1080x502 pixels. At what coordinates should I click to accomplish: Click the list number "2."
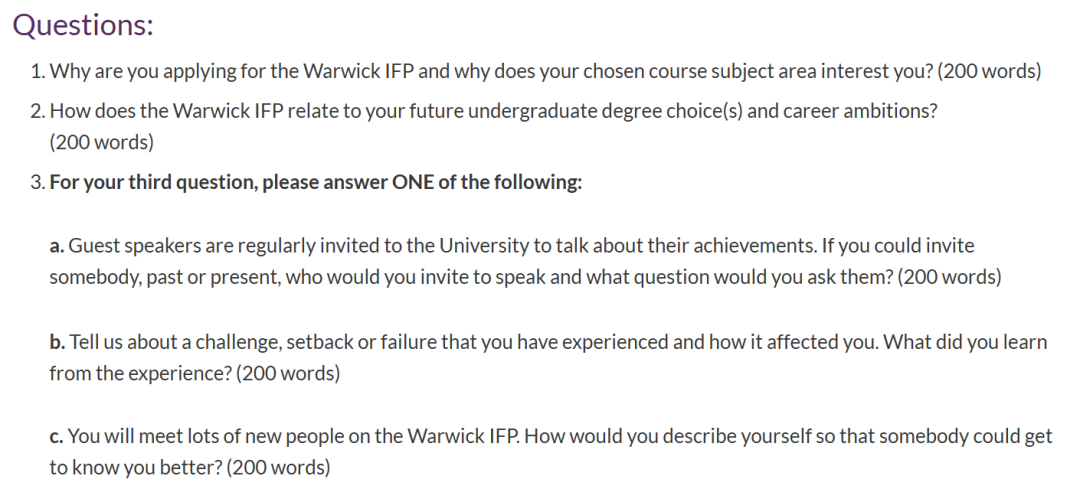tap(37, 111)
